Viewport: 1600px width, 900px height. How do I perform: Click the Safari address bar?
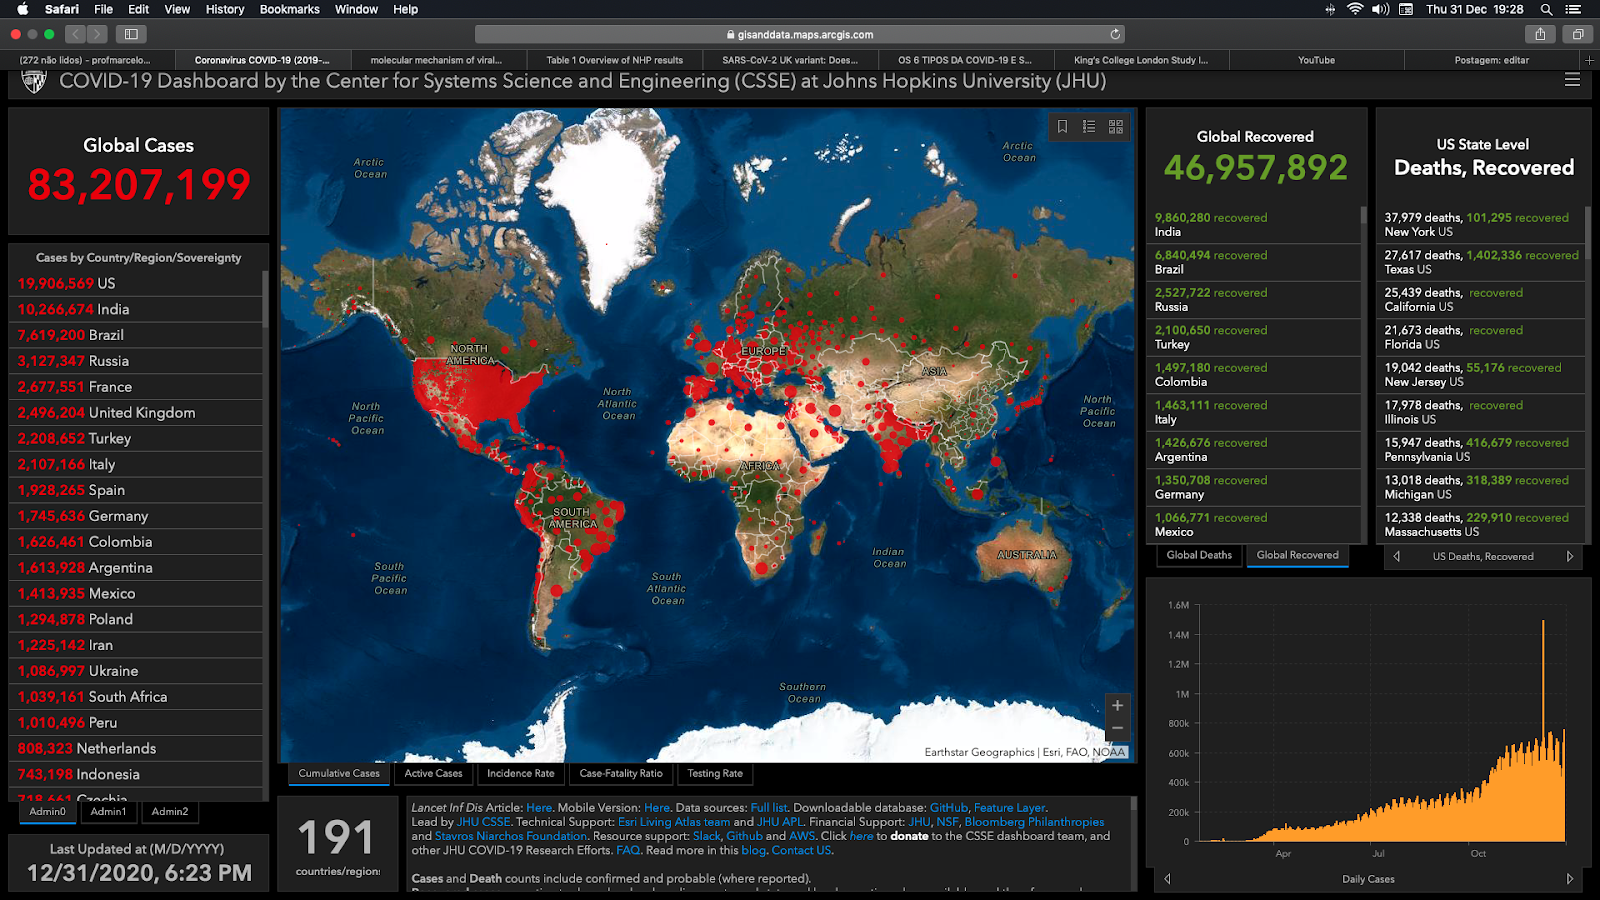click(800, 34)
